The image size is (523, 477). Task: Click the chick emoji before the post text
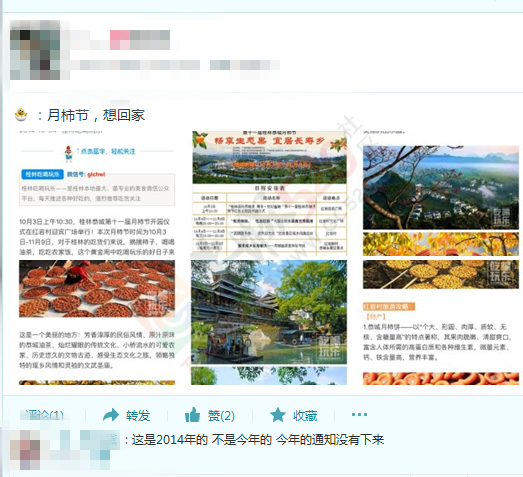pos(21,115)
